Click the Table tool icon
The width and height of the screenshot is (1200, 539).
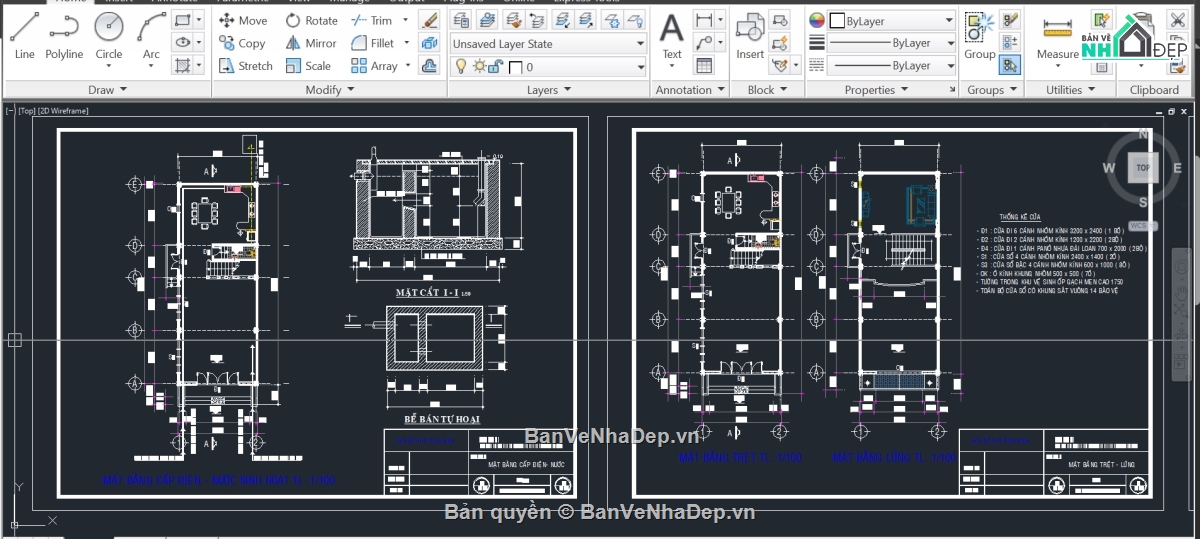tap(704, 65)
